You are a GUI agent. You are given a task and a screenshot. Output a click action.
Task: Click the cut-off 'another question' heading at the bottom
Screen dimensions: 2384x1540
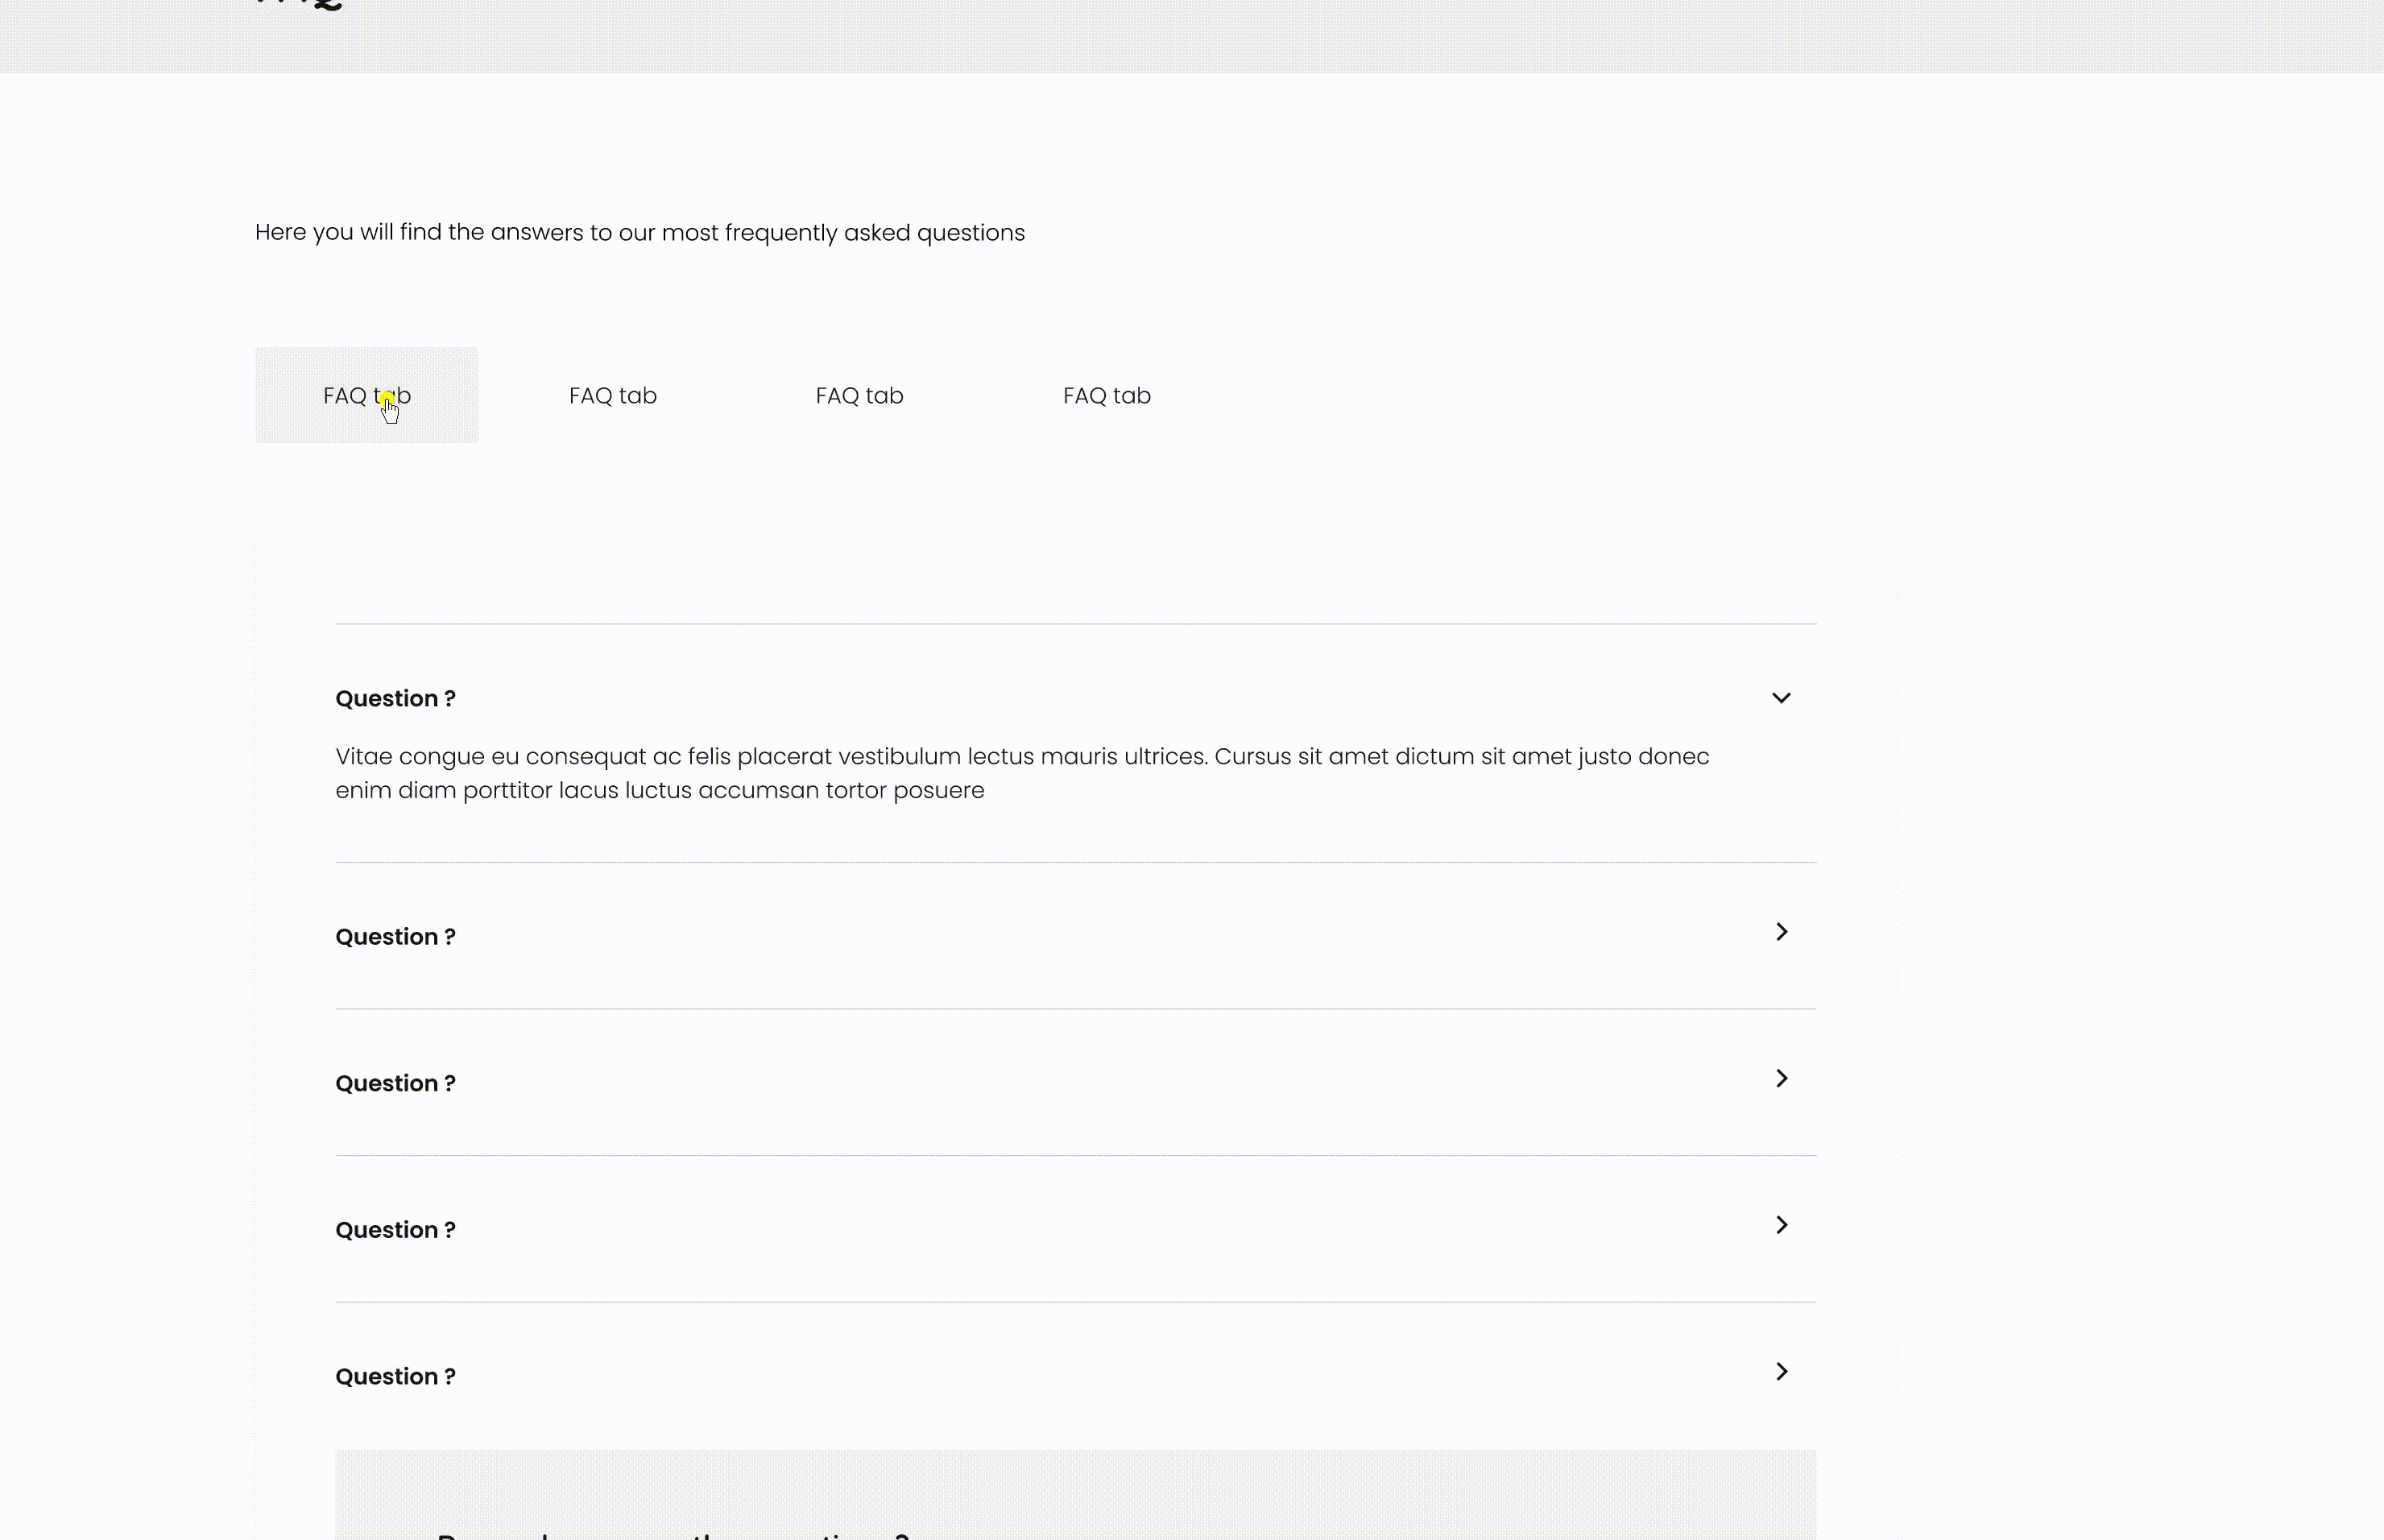(x=672, y=1533)
